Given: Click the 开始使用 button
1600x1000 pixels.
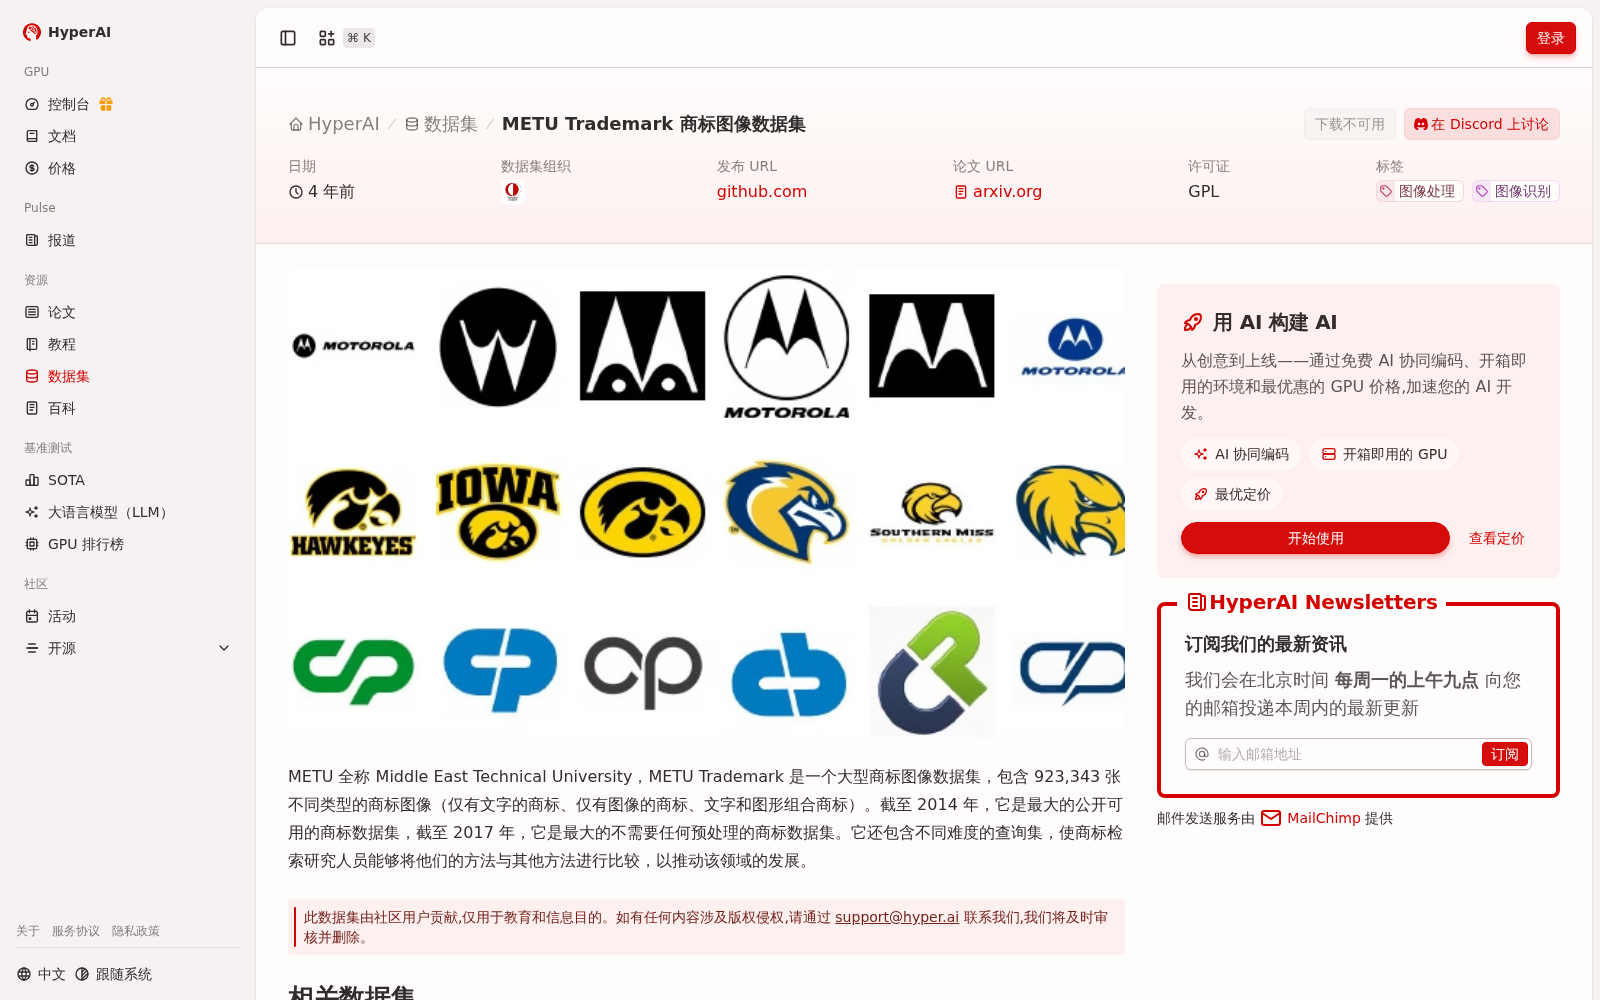Looking at the screenshot, I should coord(1315,538).
